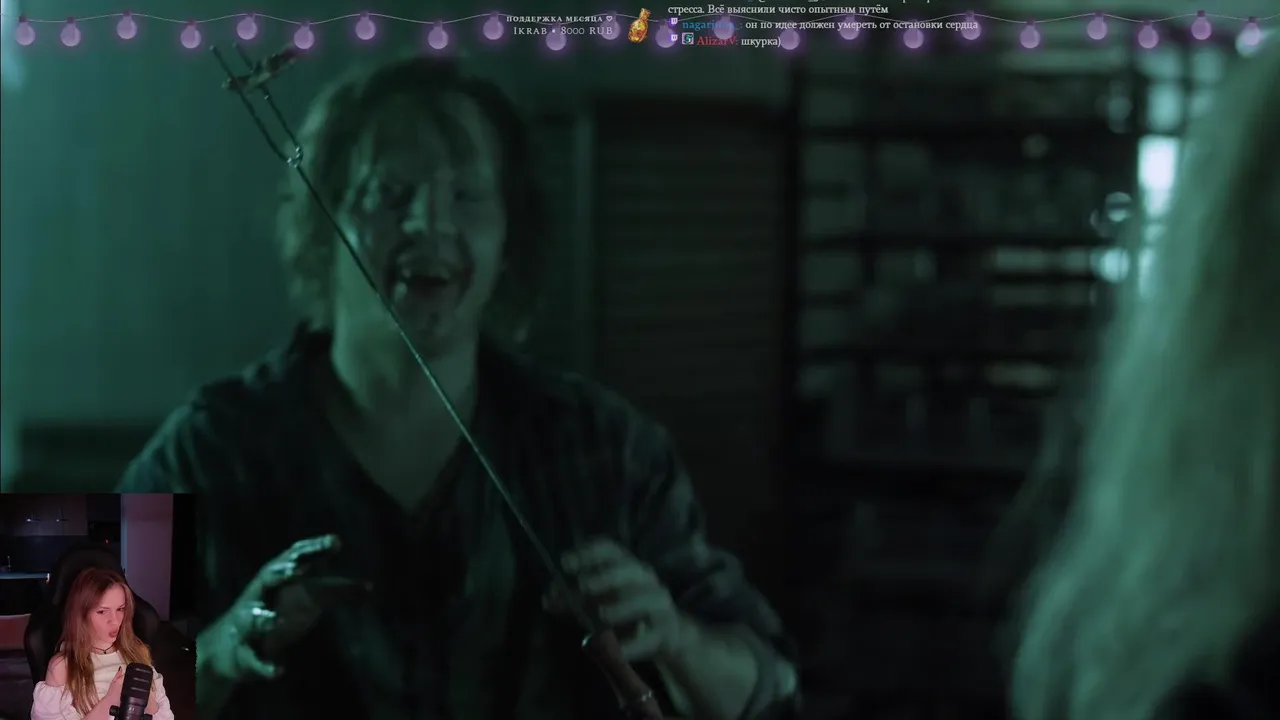The width and height of the screenshot is (1280, 720).
Task: Click the chat message 'шкурка)'
Action: click(761, 41)
